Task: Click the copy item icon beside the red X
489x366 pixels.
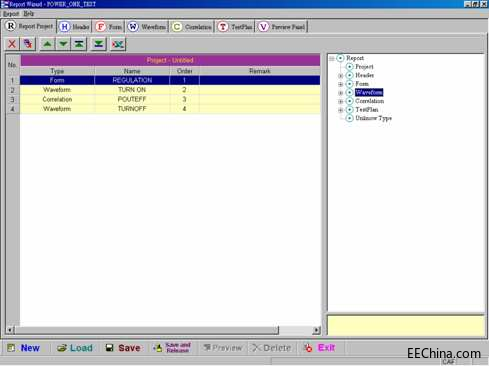Action: coord(28,44)
